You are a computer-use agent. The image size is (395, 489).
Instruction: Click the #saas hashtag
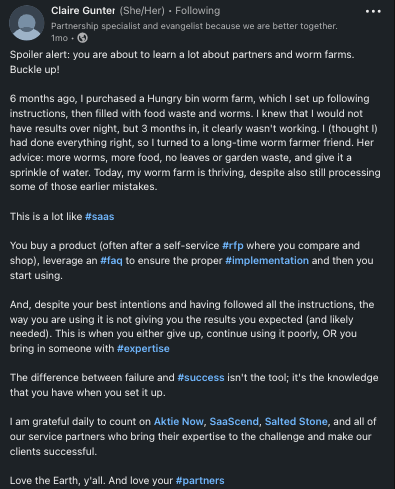click(100, 217)
